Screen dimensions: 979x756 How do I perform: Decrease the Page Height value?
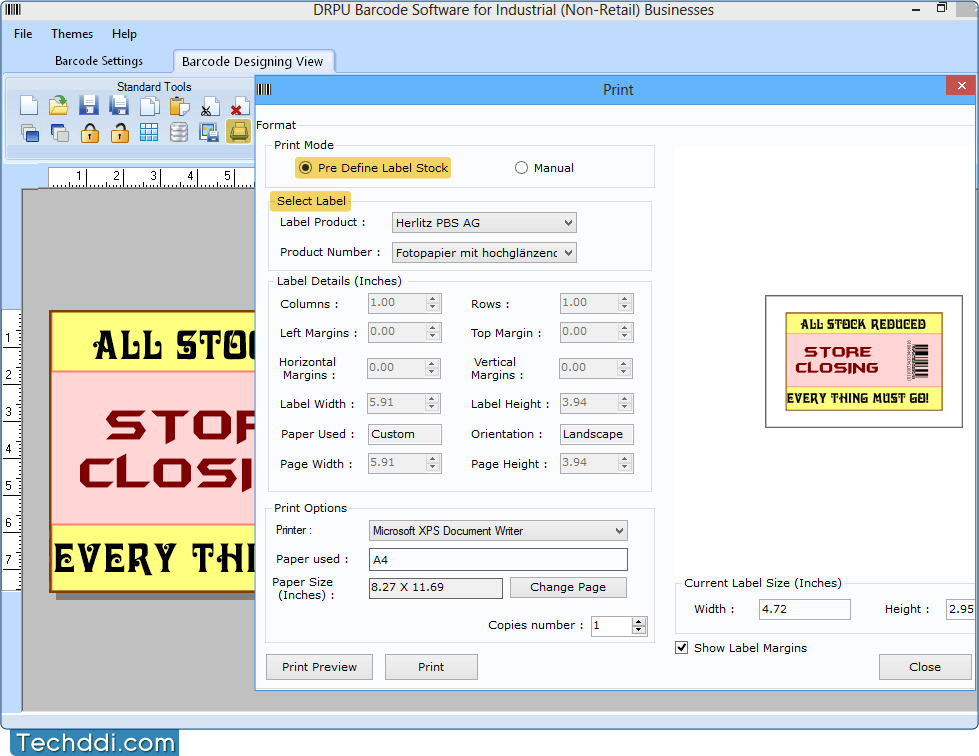pos(624,468)
